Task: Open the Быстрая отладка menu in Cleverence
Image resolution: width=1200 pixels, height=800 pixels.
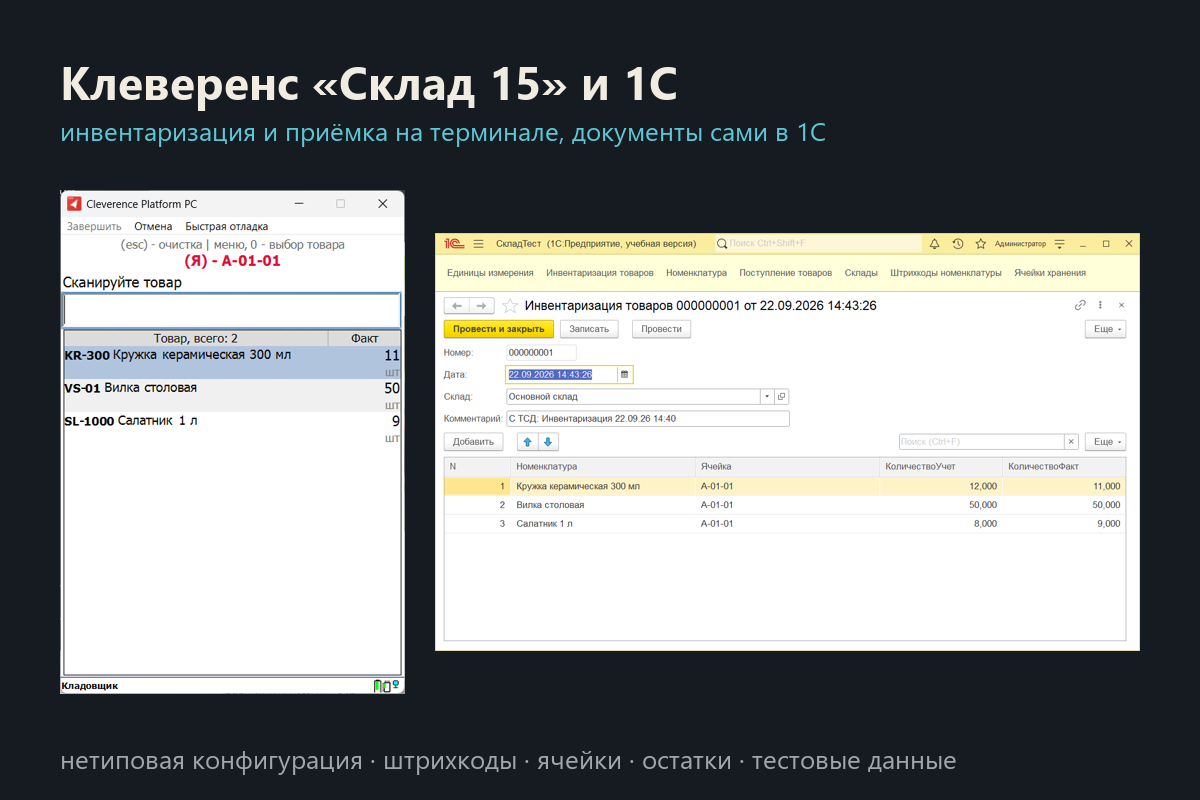Action: click(227, 227)
